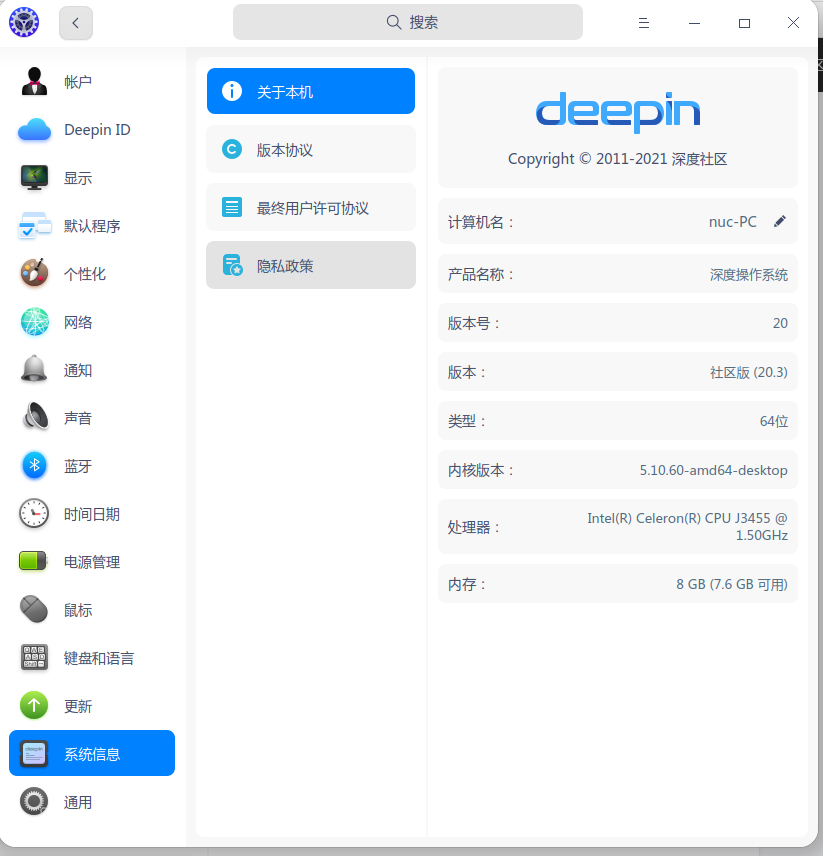Open Network settings

click(77, 321)
